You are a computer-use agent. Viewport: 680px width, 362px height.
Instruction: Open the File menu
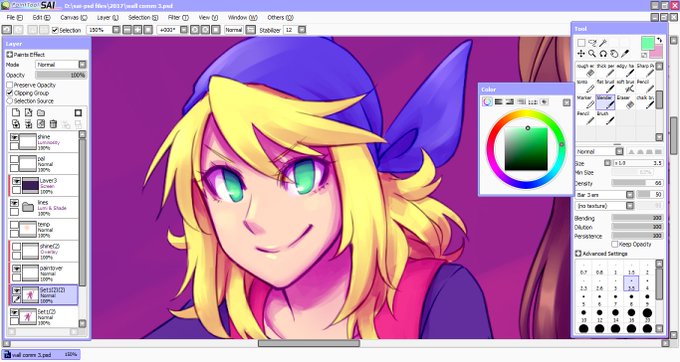point(14,17)
